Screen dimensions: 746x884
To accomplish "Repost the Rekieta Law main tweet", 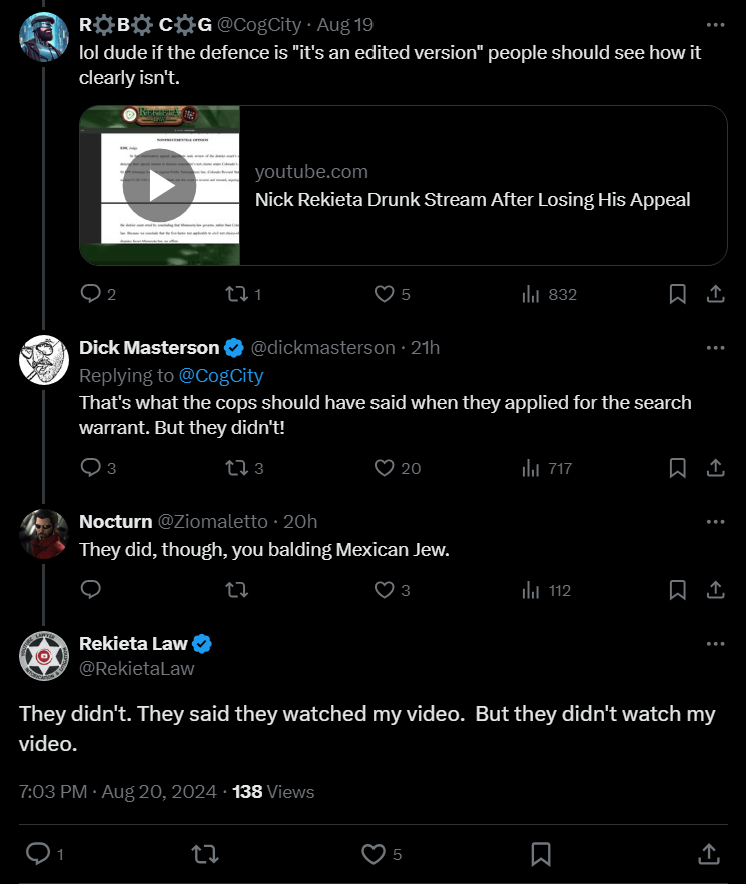I will (x=205, y=853).
